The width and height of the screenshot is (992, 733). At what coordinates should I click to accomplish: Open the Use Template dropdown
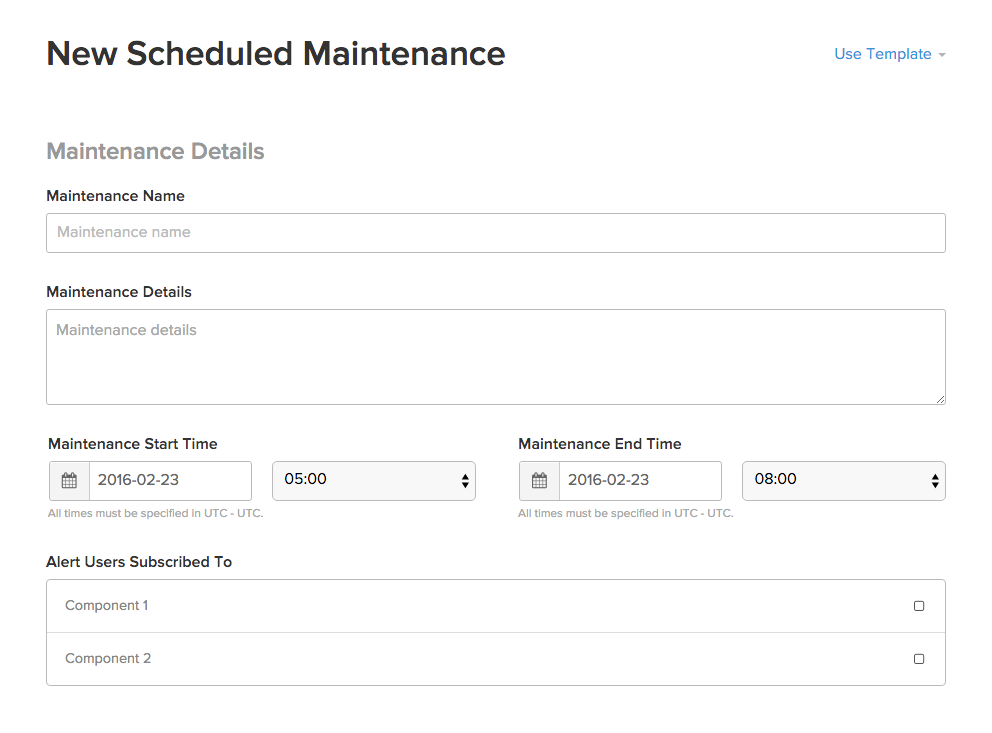click(890, 54)
